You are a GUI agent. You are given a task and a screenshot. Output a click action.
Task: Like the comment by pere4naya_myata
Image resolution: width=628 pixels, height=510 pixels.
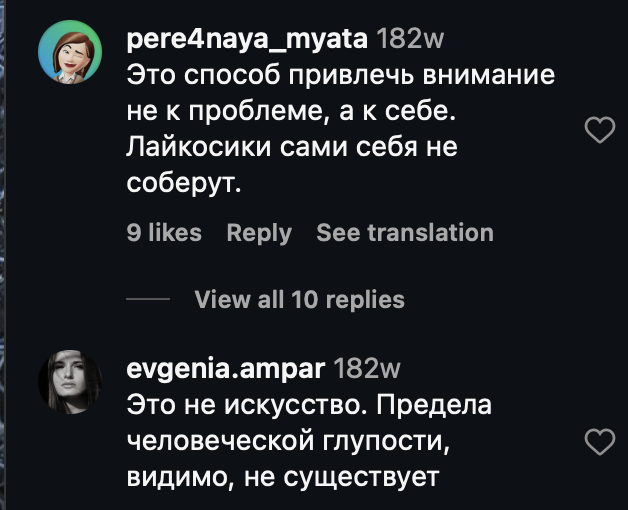pyautogui.click(x=598, y=129)
